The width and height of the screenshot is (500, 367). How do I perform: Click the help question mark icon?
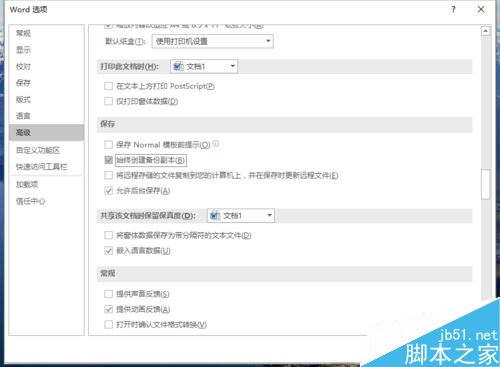click(x=453, y=9)
